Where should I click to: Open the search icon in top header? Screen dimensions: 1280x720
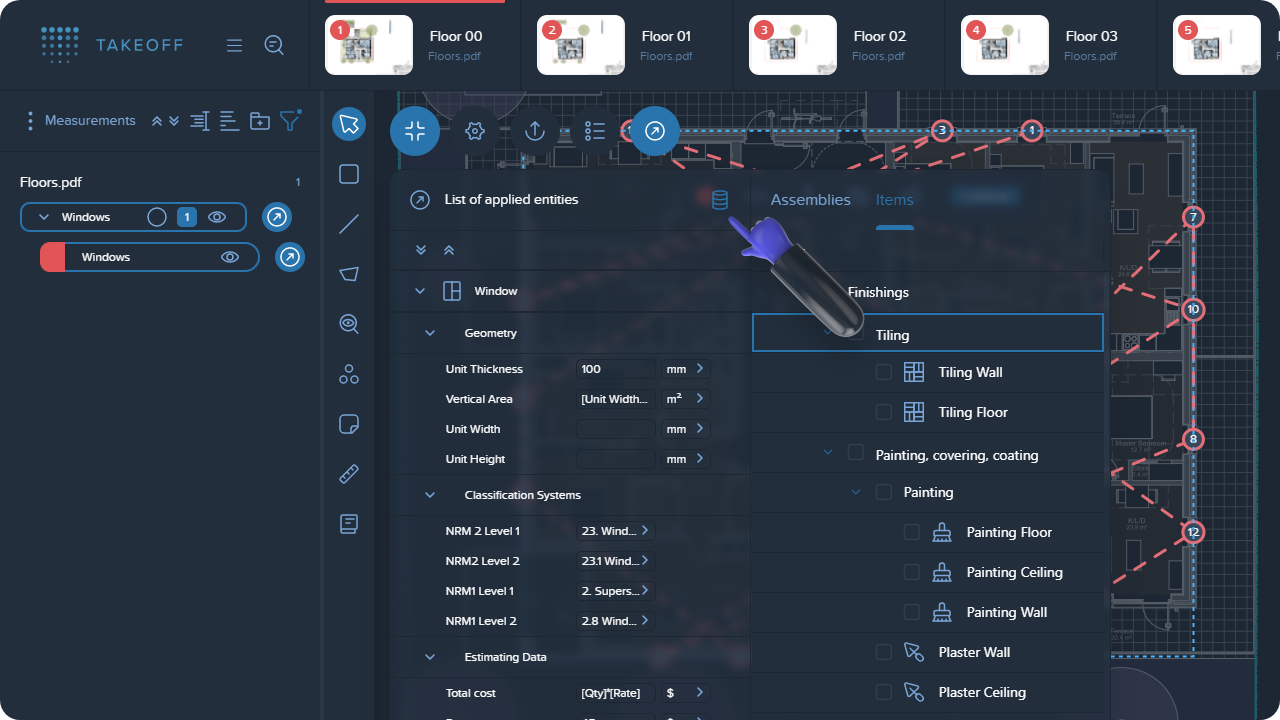click(x=274, y=45)
